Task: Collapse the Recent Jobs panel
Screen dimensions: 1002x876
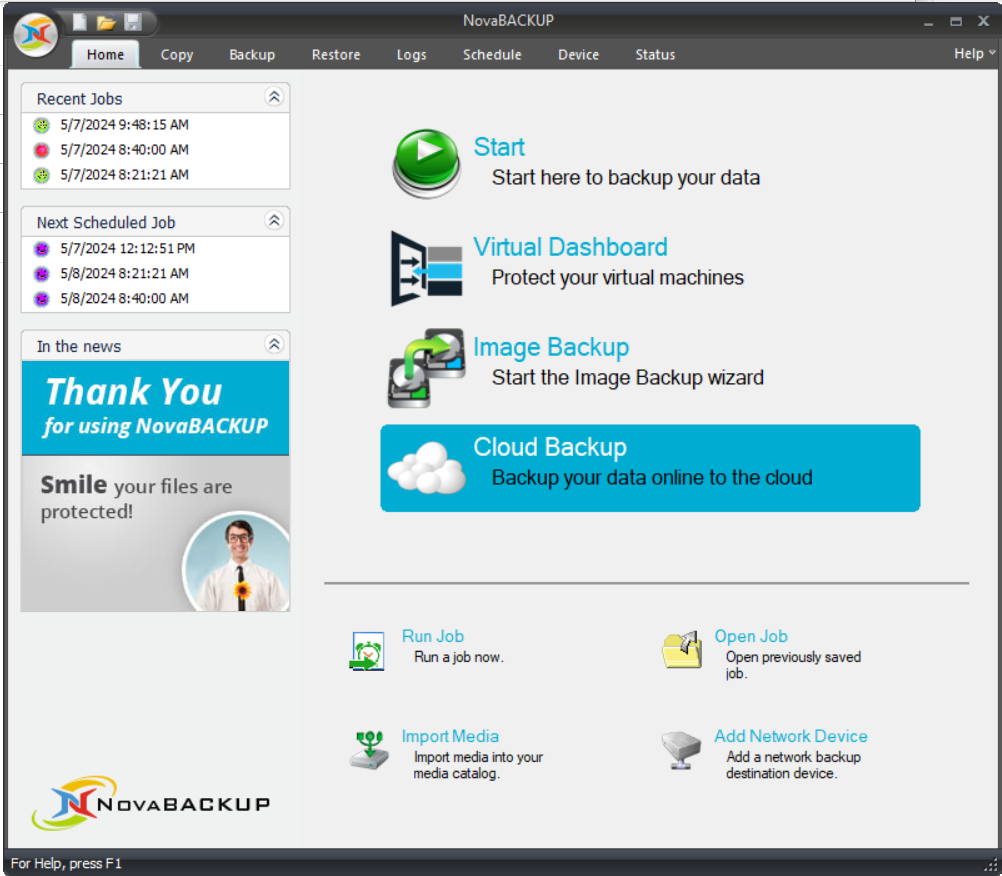Action: click(274, 96)
